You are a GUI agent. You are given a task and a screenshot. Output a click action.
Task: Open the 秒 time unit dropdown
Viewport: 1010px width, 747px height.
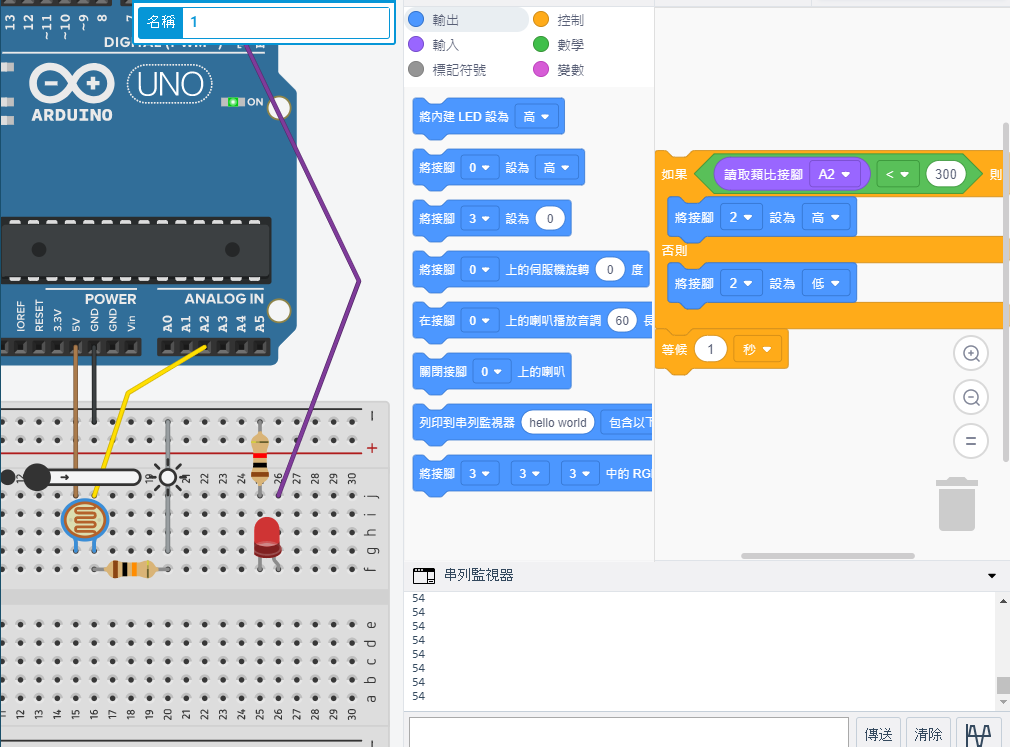tap(756, 349)
